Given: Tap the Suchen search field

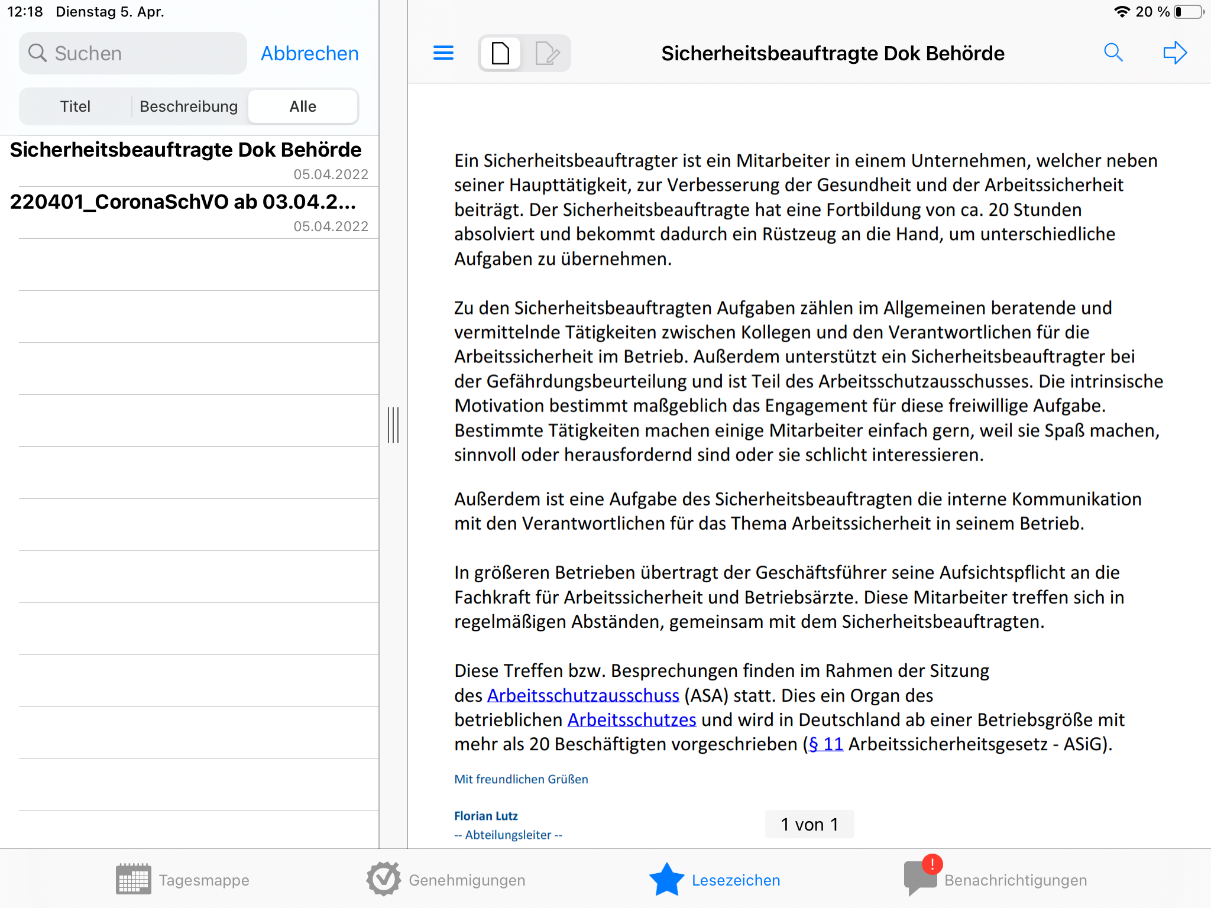Looking at the screenshot, I should [x=133, y=53].
